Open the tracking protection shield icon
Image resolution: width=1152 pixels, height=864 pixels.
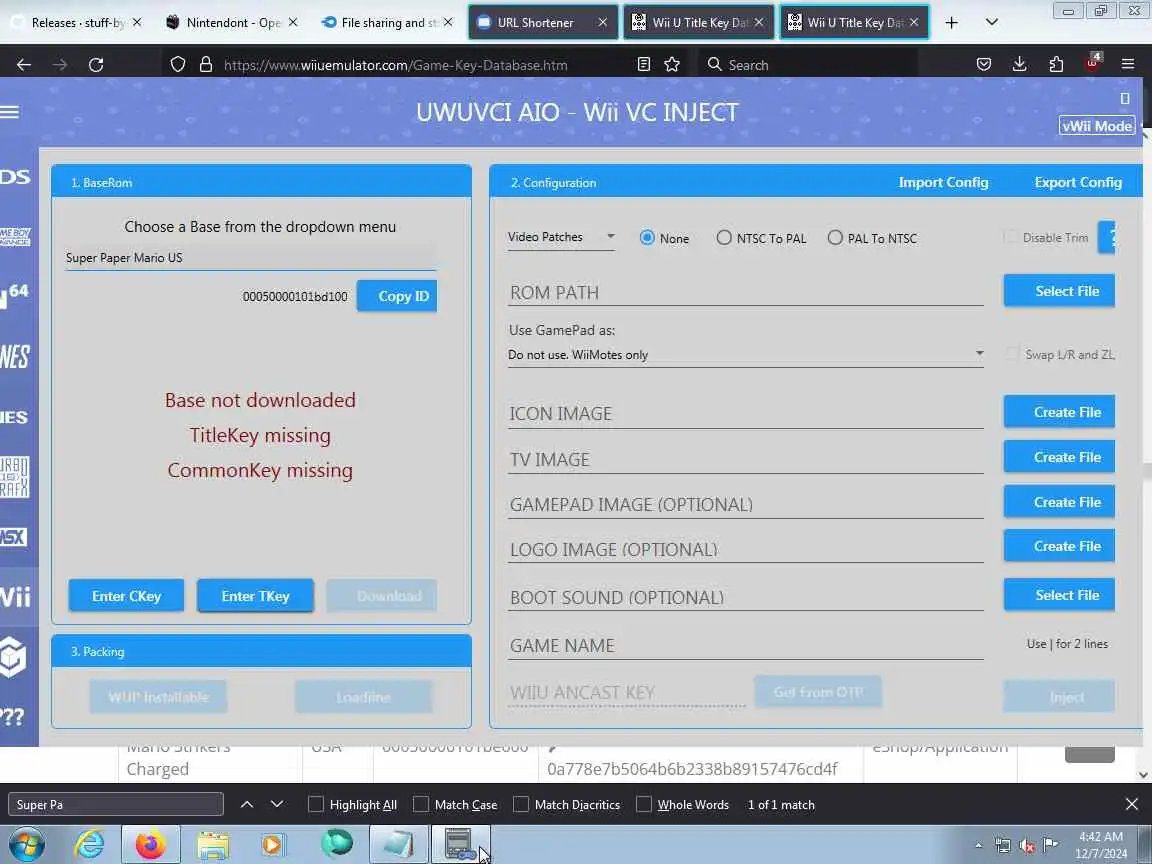(x=178, y=65)
